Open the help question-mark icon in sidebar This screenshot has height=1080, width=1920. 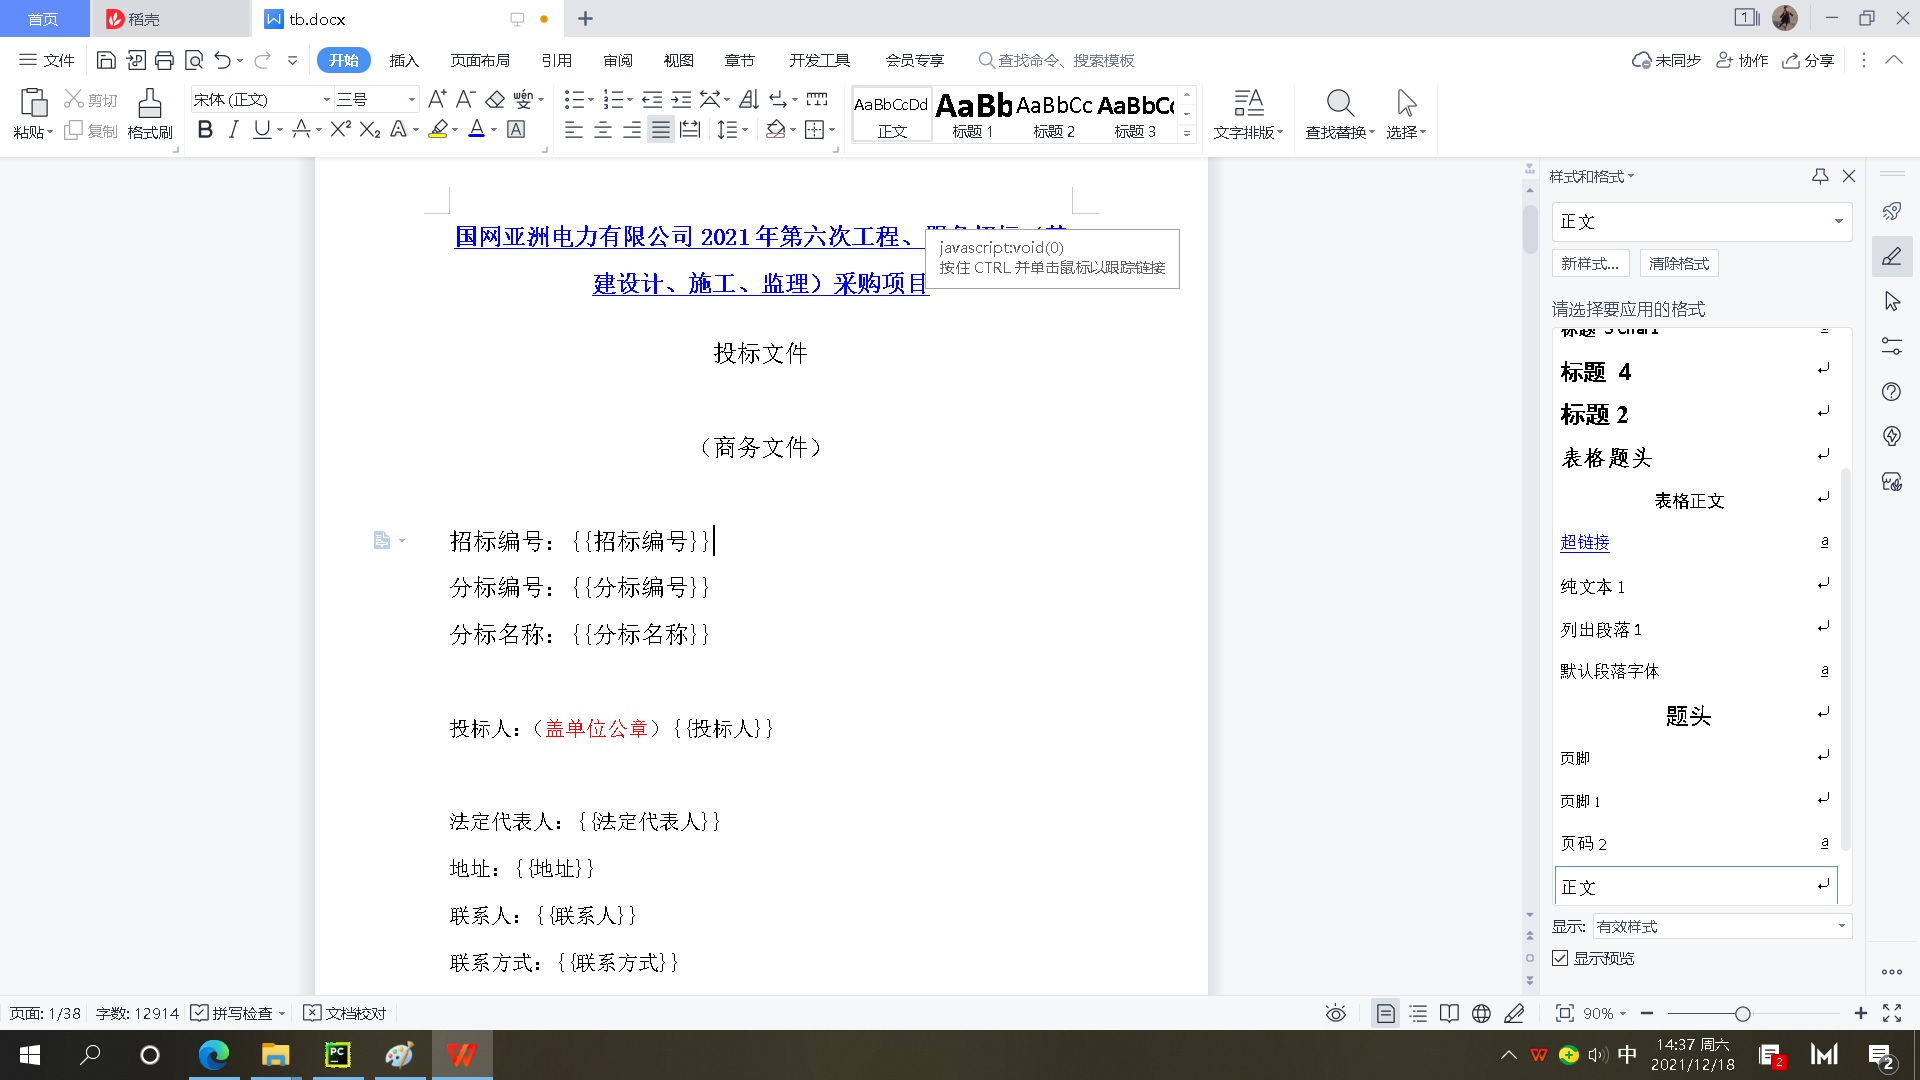pyautogui.click(x=1891, y=391)
